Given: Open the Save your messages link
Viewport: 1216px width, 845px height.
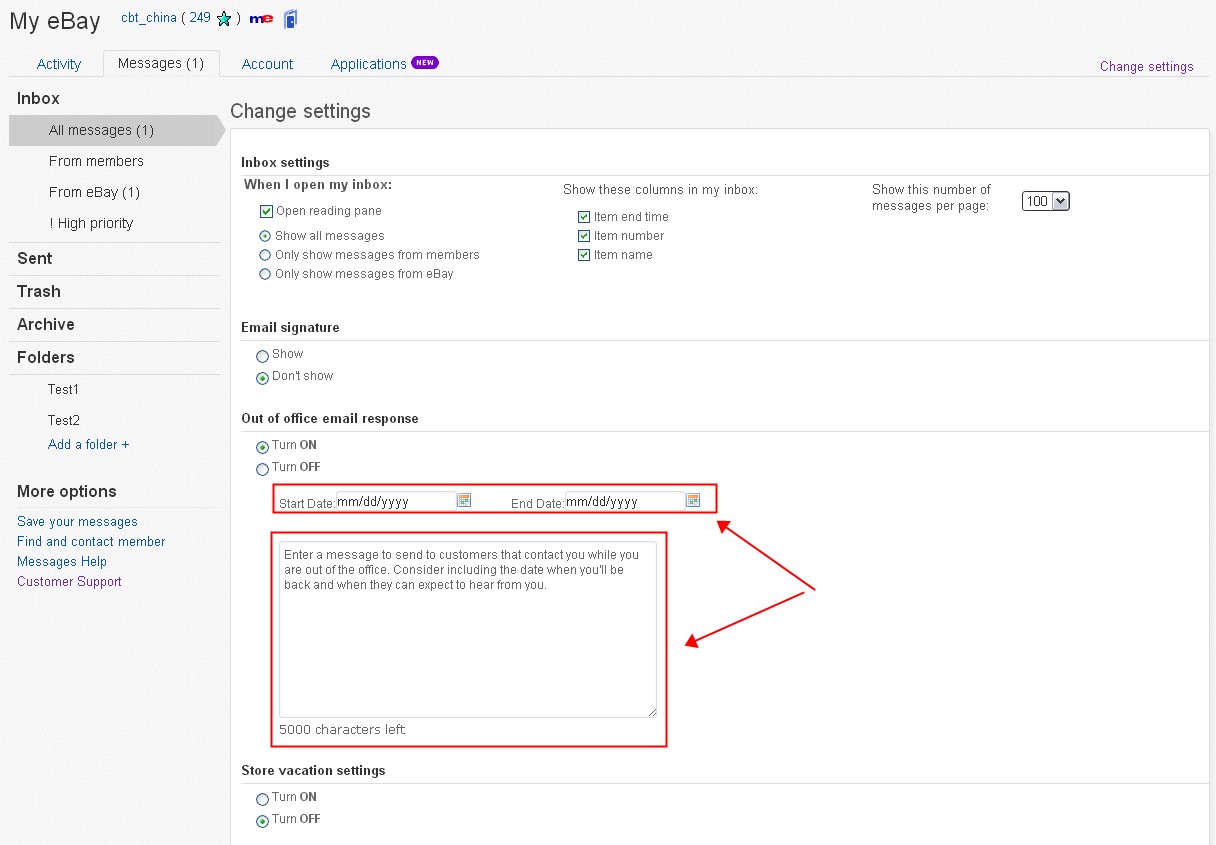Looking at the screenshot, I should [77, 521].
